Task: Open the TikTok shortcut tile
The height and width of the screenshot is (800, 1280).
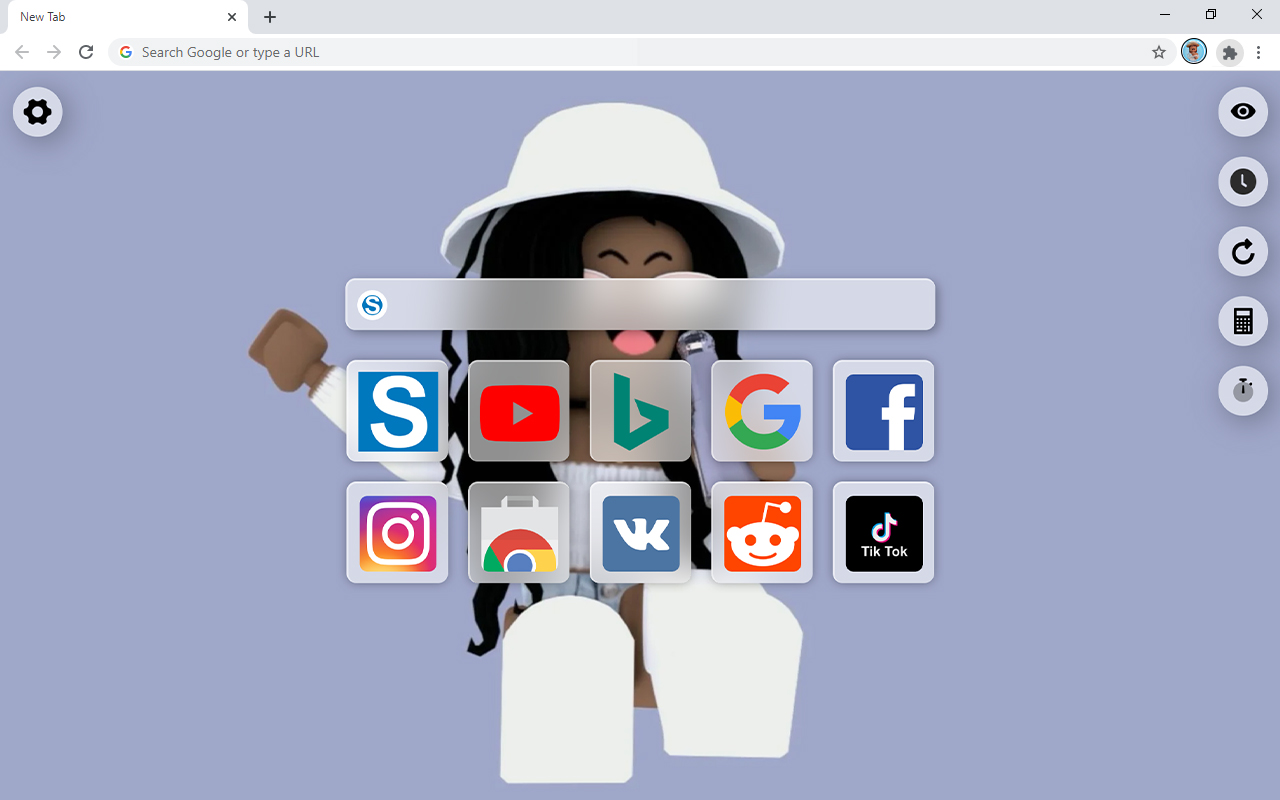Action: click(x=884, y=533)
